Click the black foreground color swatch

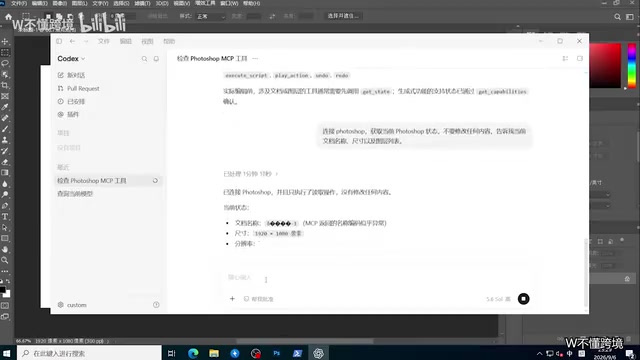pyautogui.click(x=2, y=290)
